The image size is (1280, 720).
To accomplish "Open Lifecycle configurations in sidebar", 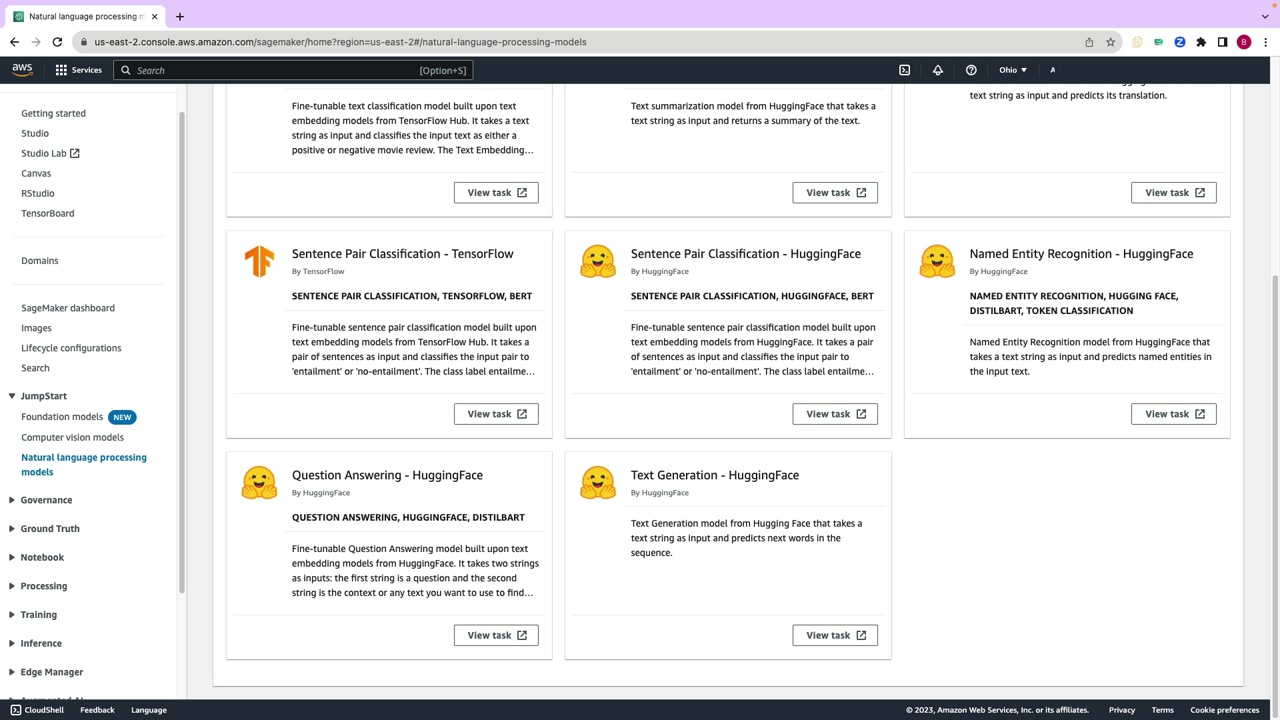I will (71, 348).
